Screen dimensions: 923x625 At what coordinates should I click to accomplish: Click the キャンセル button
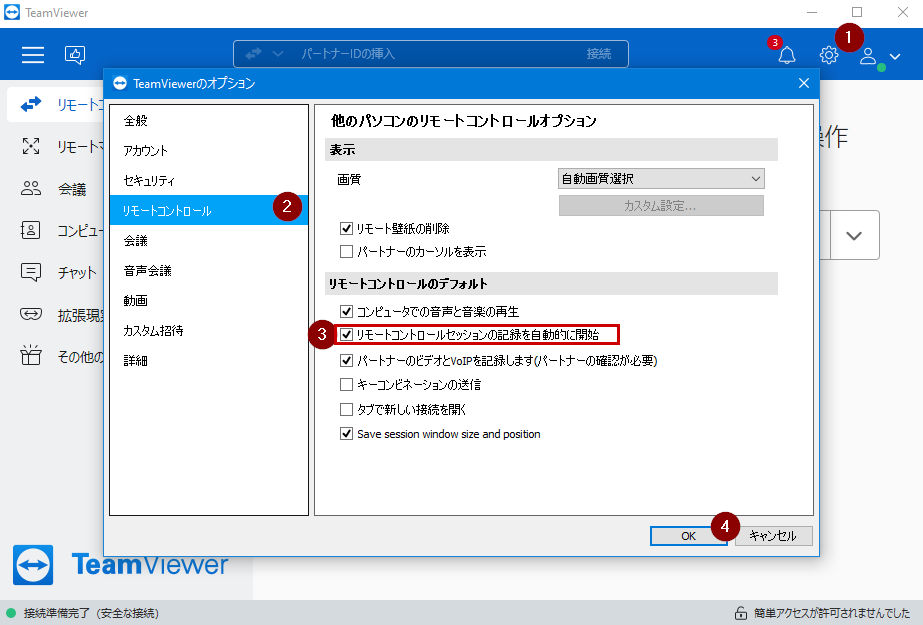(x=773, y=536)
